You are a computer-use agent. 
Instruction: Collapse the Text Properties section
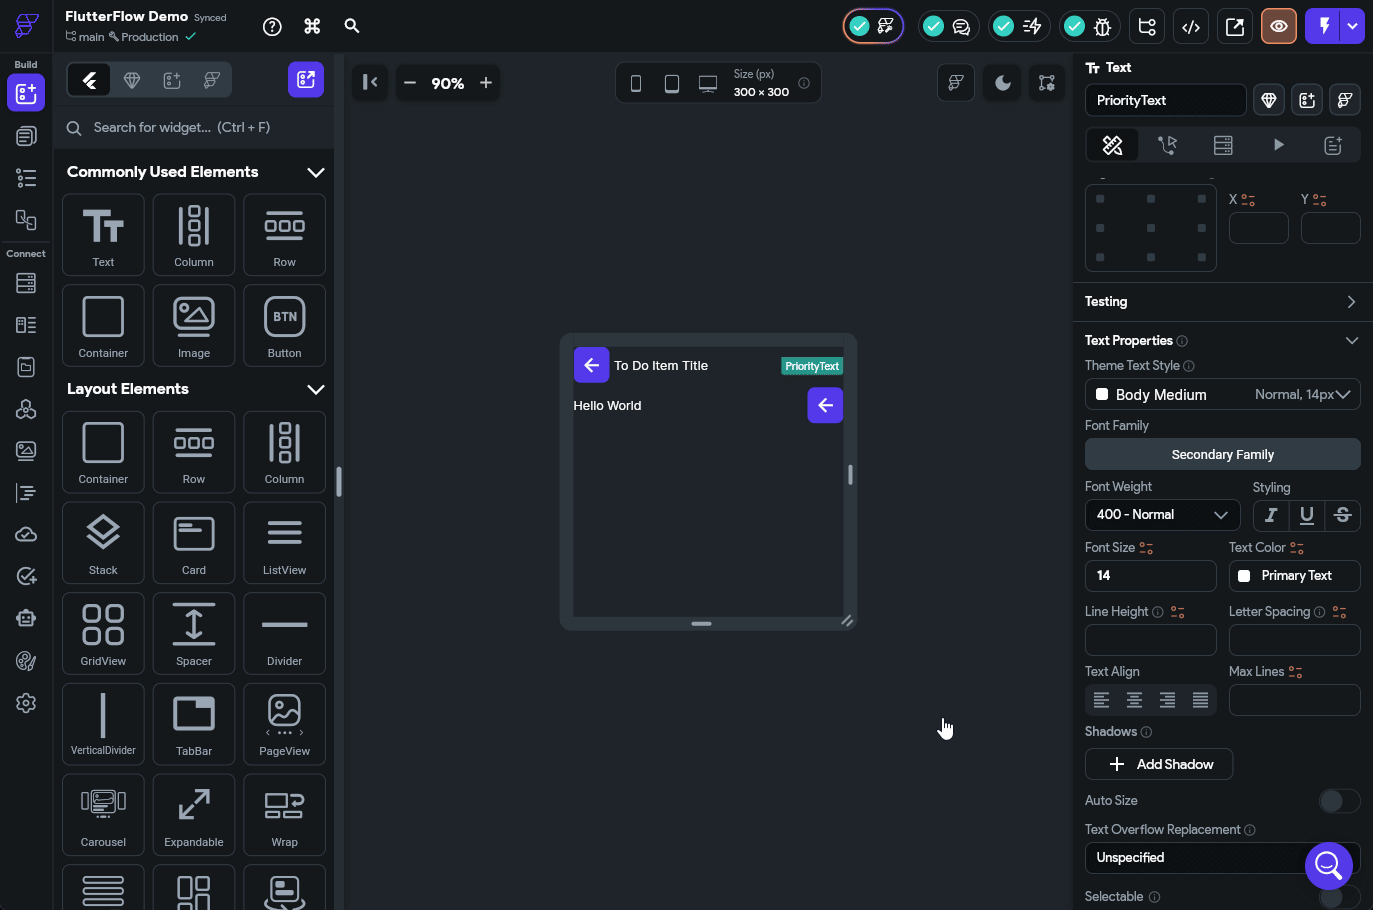[1351, 341]
